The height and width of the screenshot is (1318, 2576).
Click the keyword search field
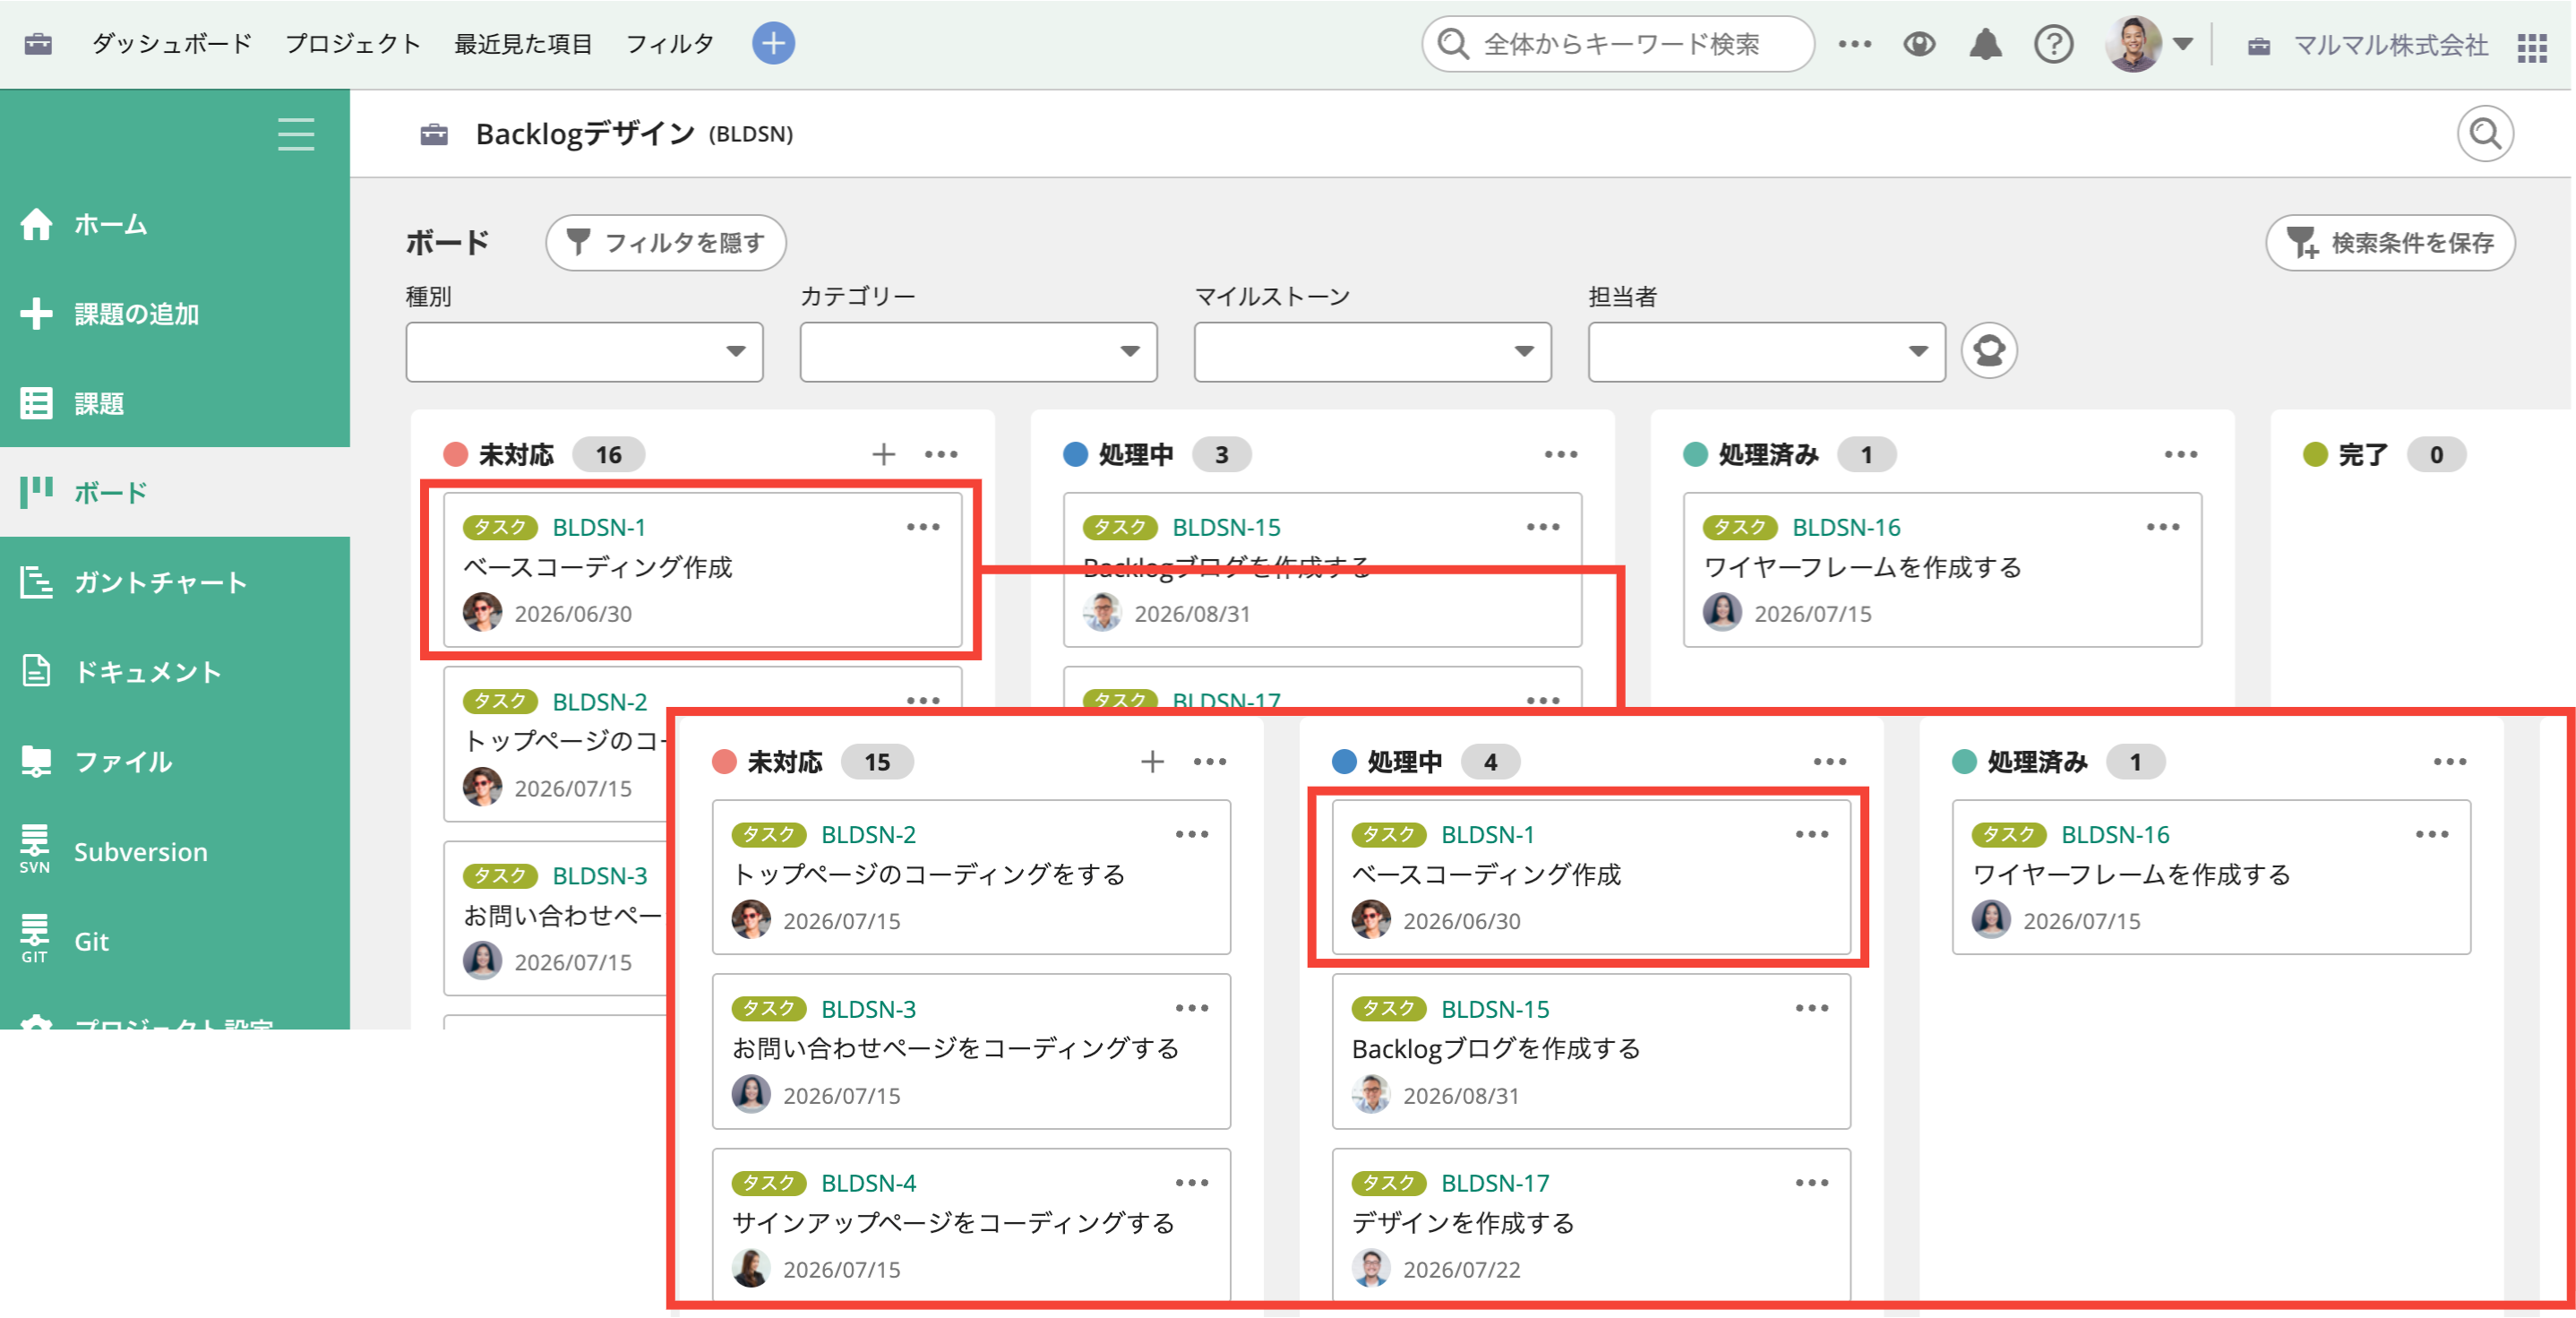1618,44
